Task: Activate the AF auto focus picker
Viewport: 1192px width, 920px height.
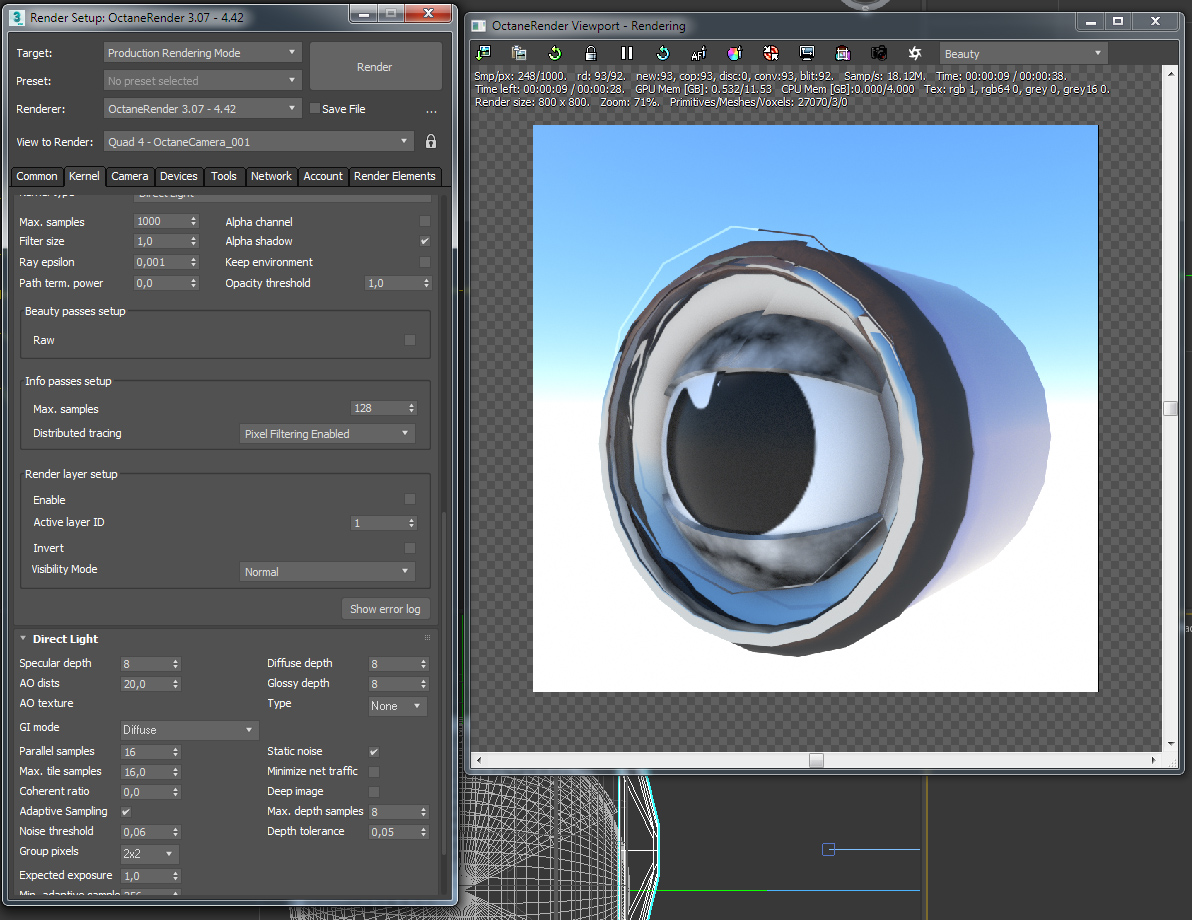Action: point(699,53)
